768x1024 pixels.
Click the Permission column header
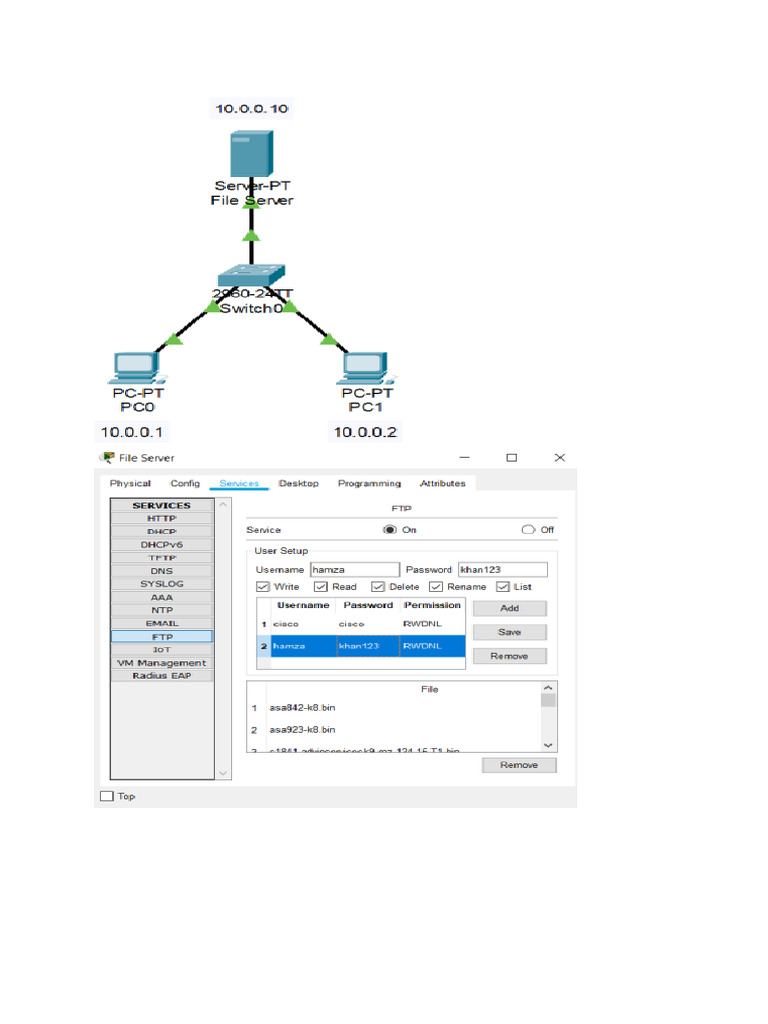point(432,605)
